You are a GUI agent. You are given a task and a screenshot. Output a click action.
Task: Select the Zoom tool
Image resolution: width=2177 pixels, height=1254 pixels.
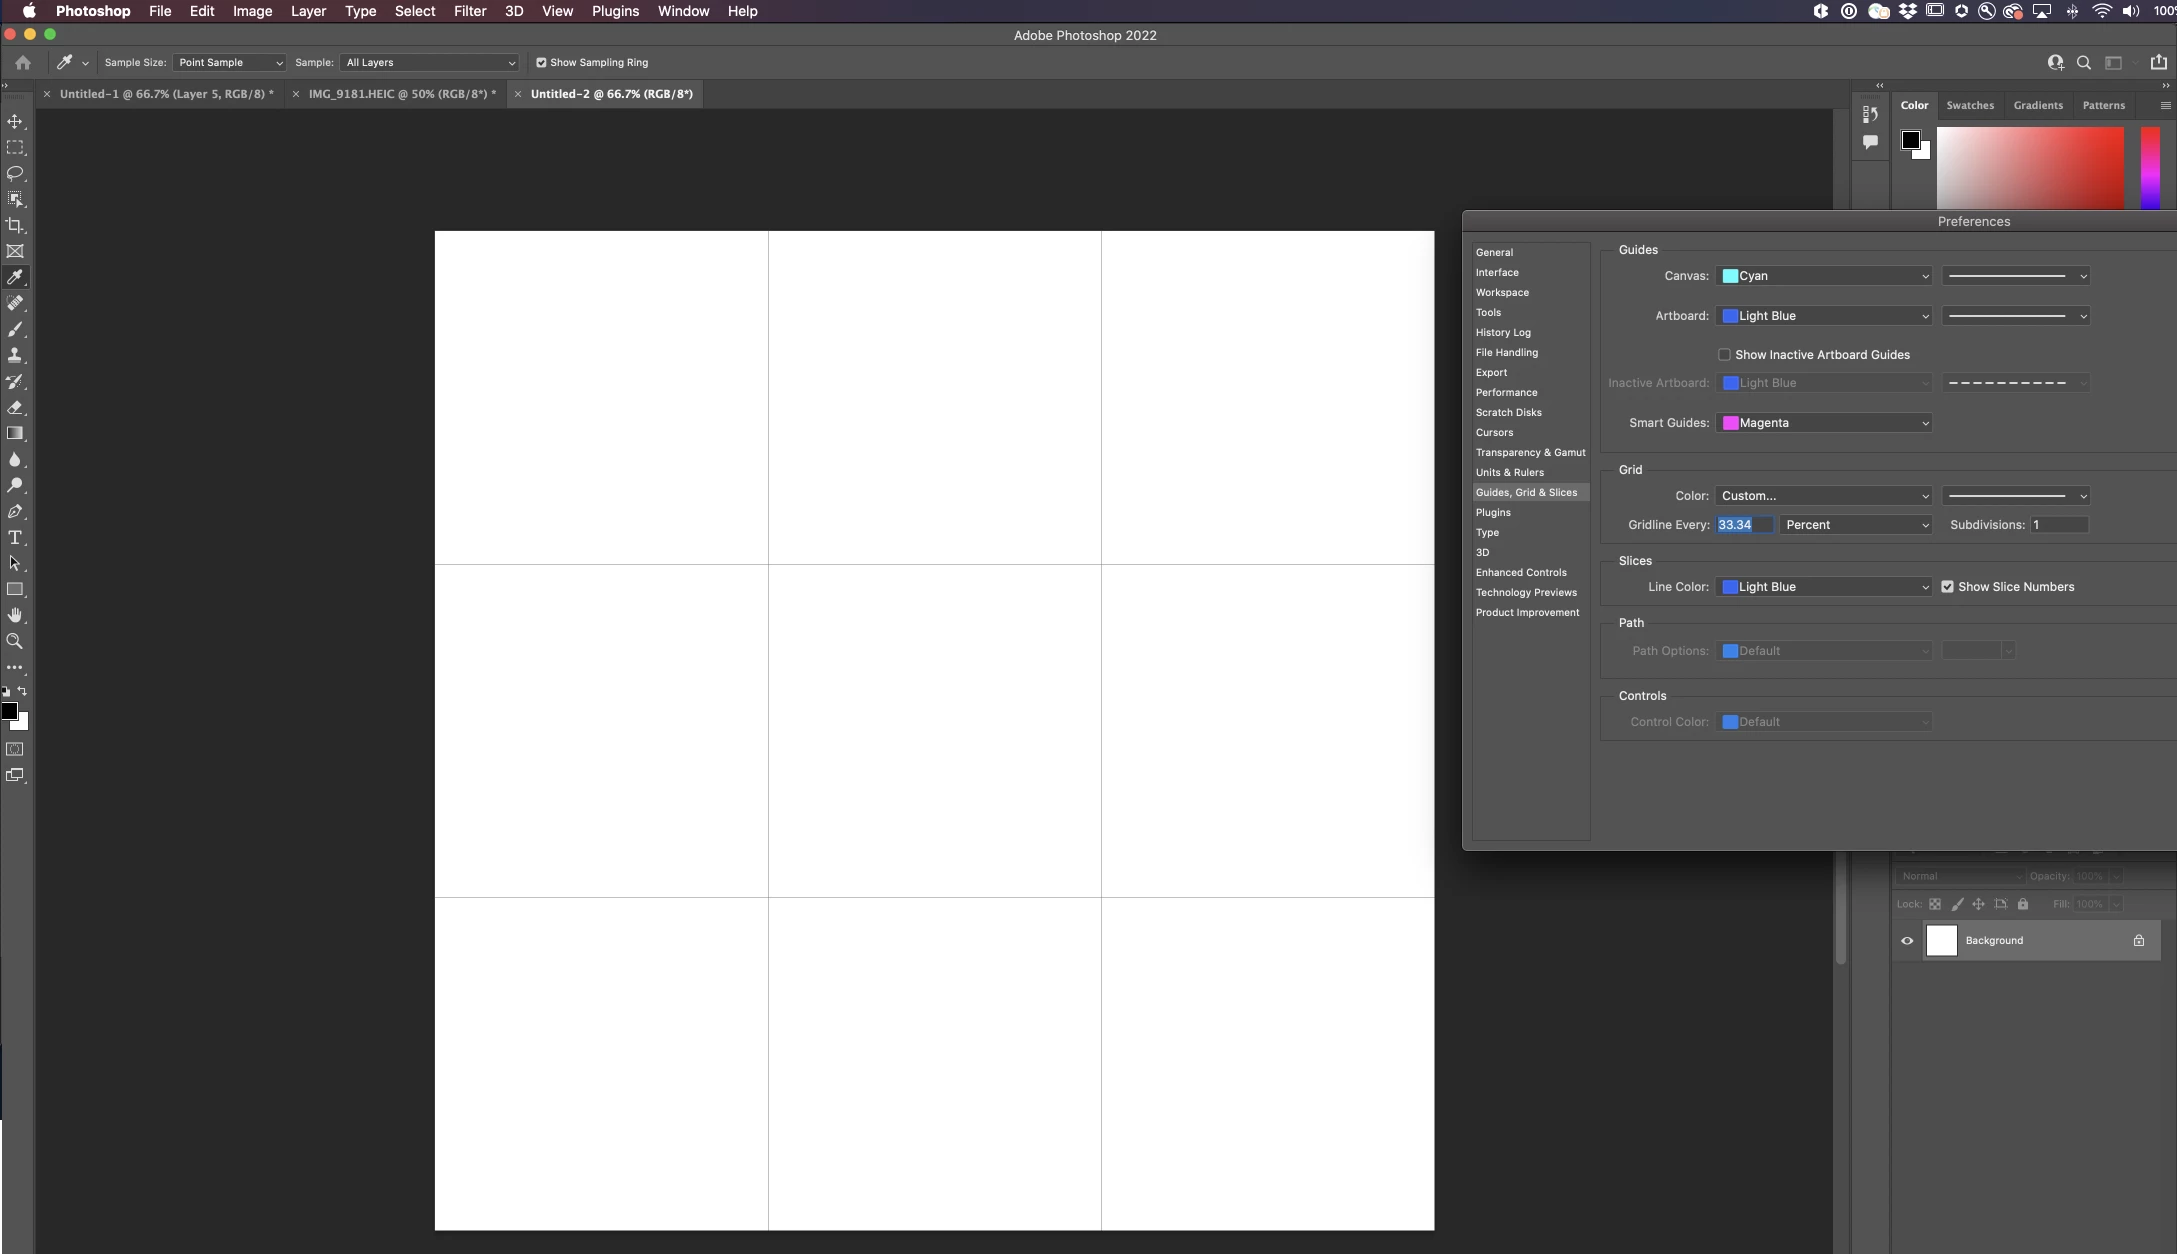(15, 641)
